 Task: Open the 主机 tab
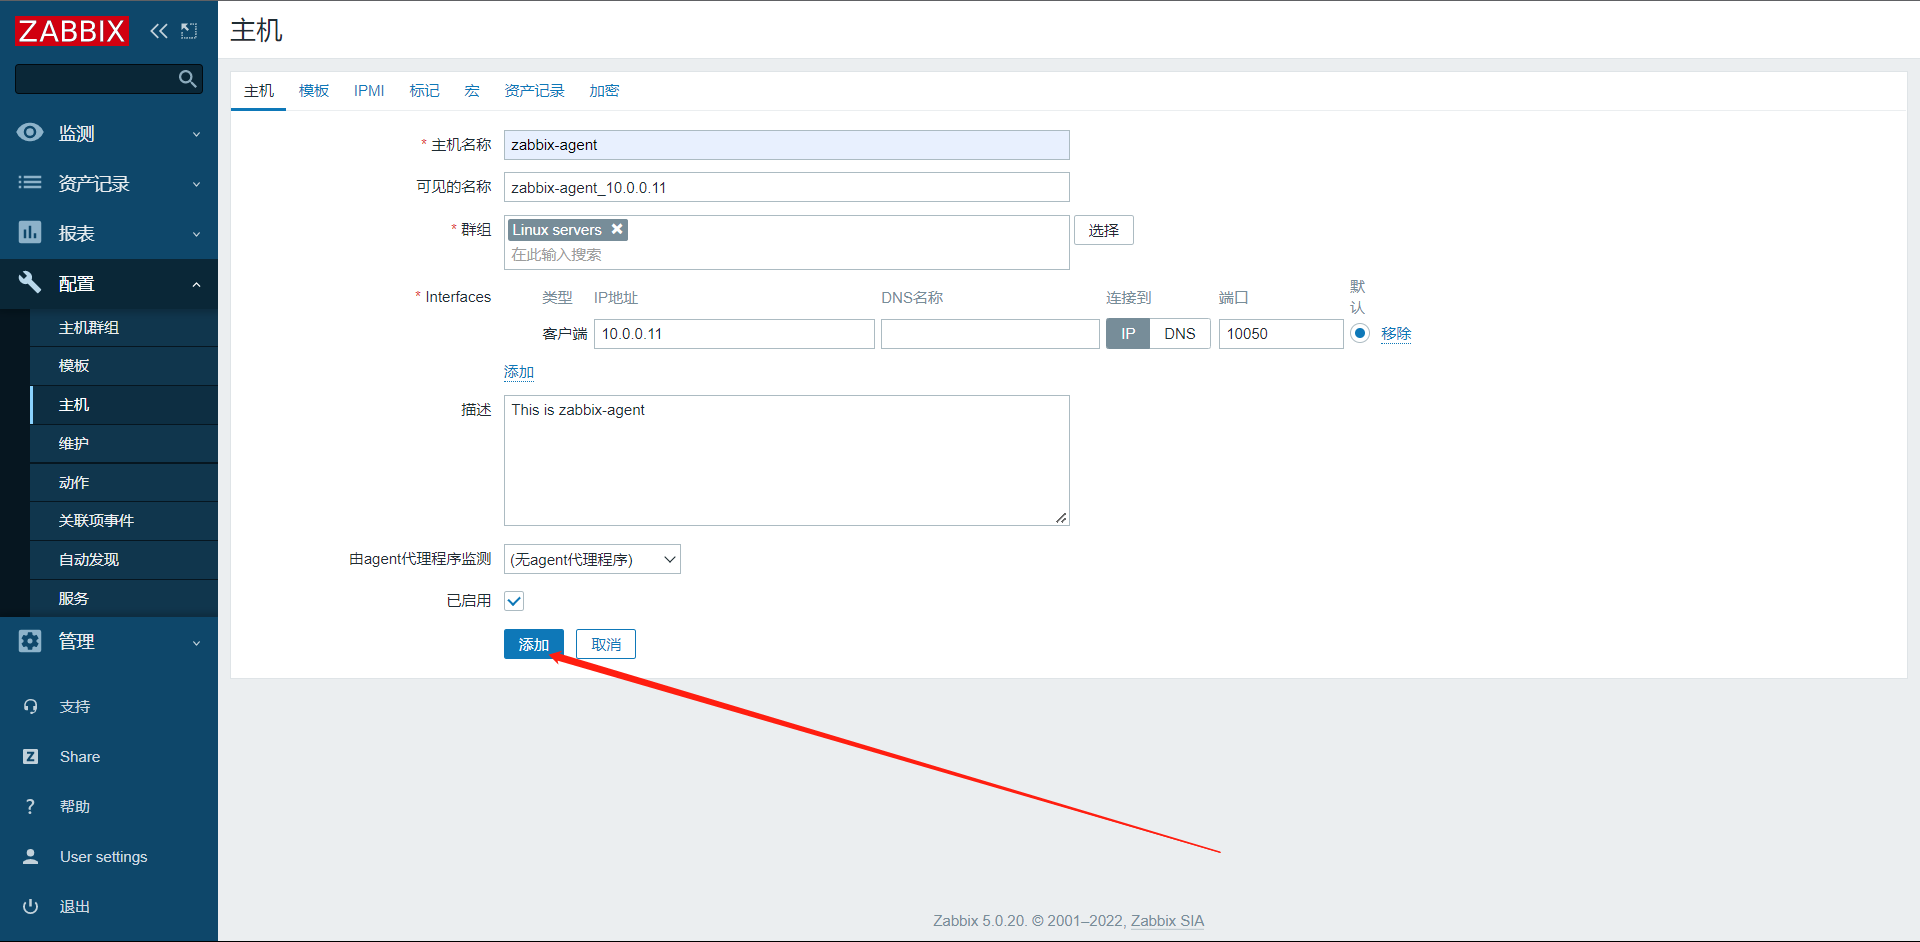259,90
